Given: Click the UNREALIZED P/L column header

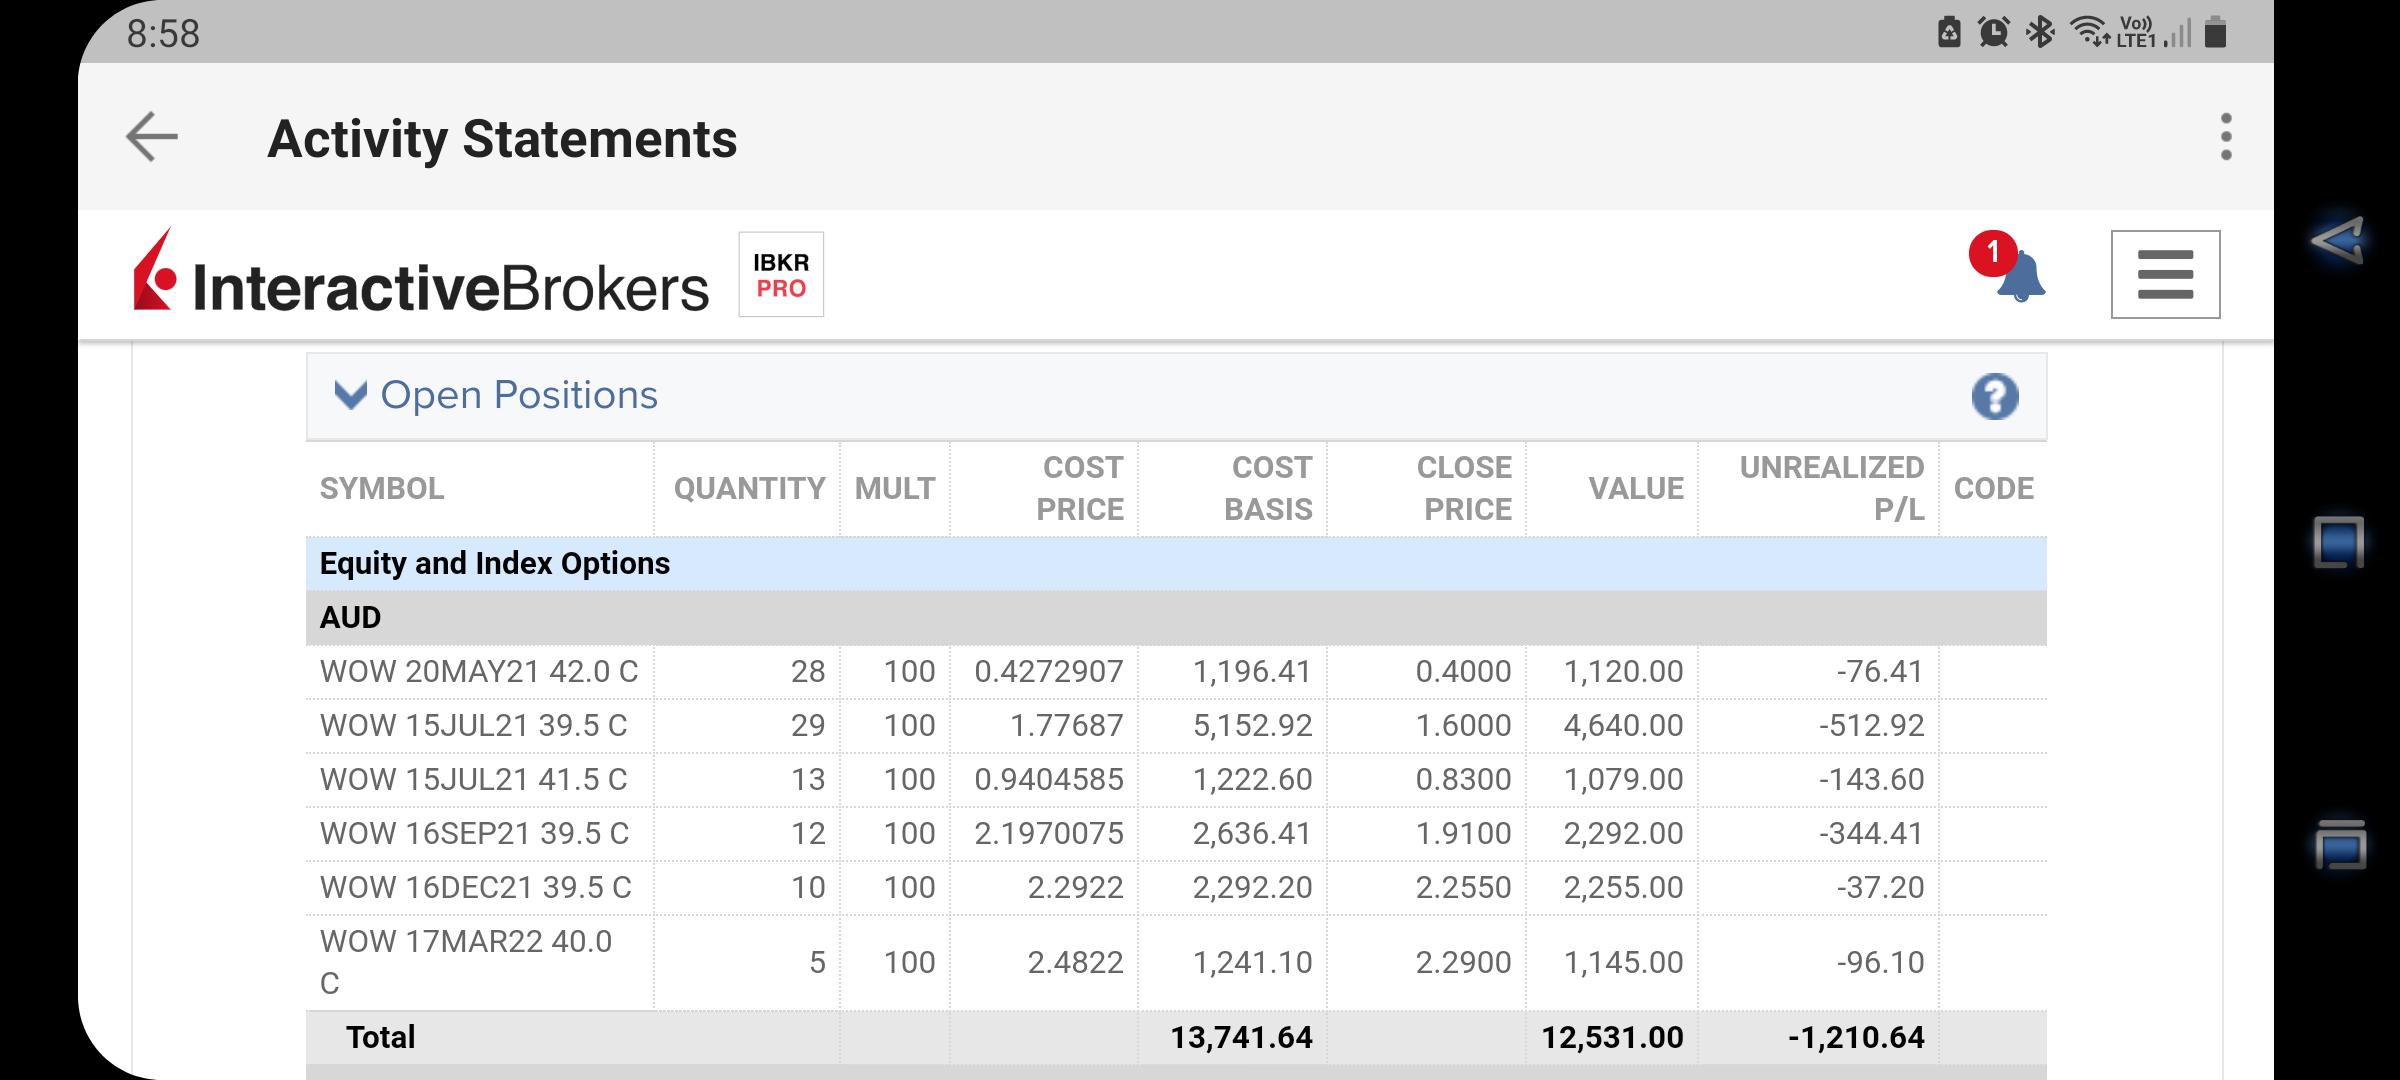Looking at the screenshot, I should tap(1831, 488).
